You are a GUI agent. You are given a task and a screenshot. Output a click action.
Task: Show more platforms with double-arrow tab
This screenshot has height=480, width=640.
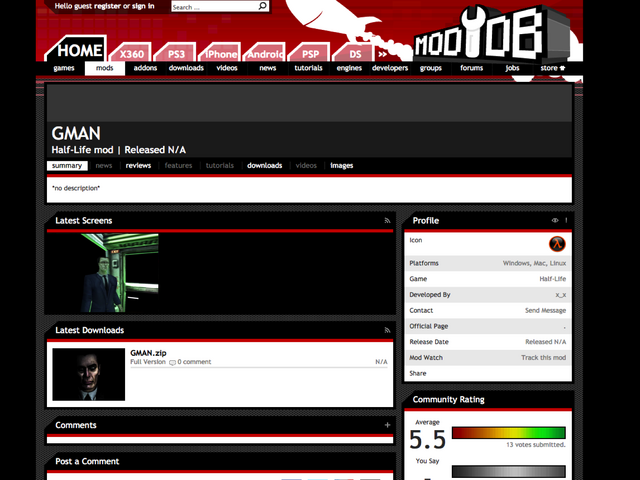tap(382, 54)
